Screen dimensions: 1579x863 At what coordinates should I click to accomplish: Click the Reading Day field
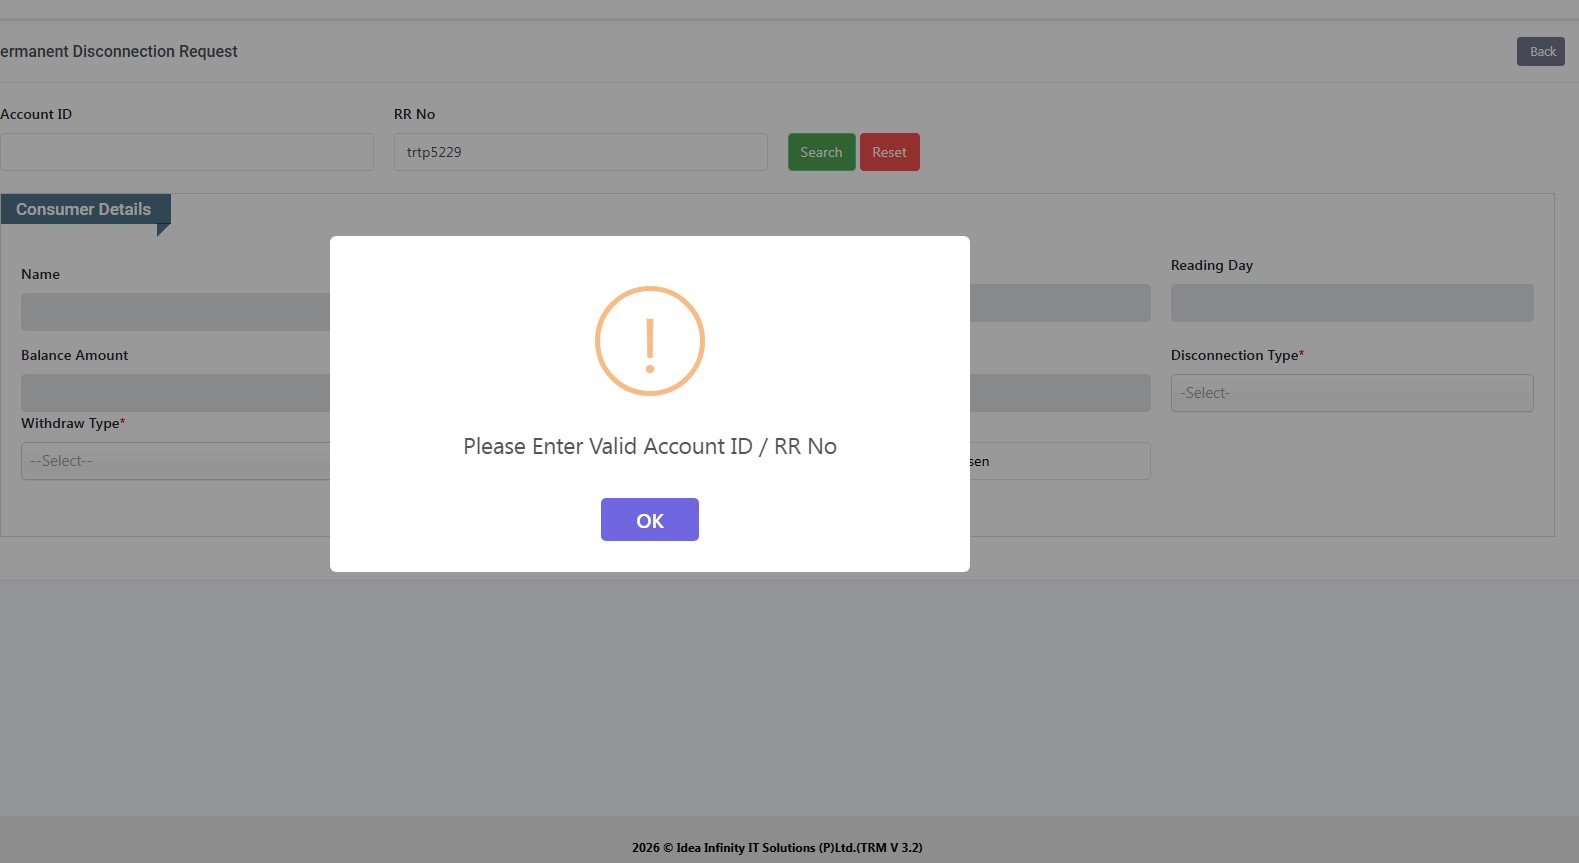pos(1351,303)
